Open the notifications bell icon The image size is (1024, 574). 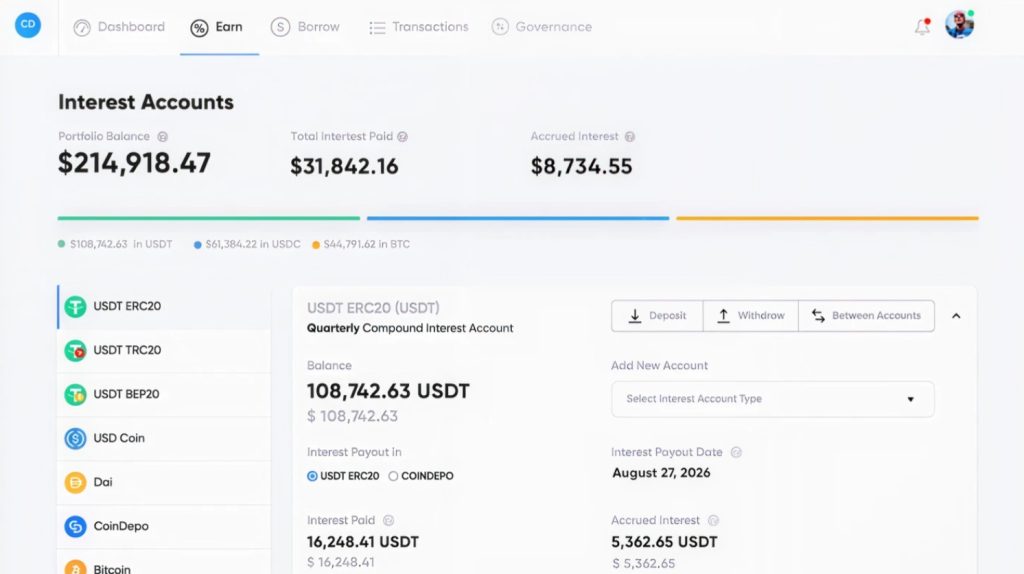pyautogui.click(x=922, y=27)
